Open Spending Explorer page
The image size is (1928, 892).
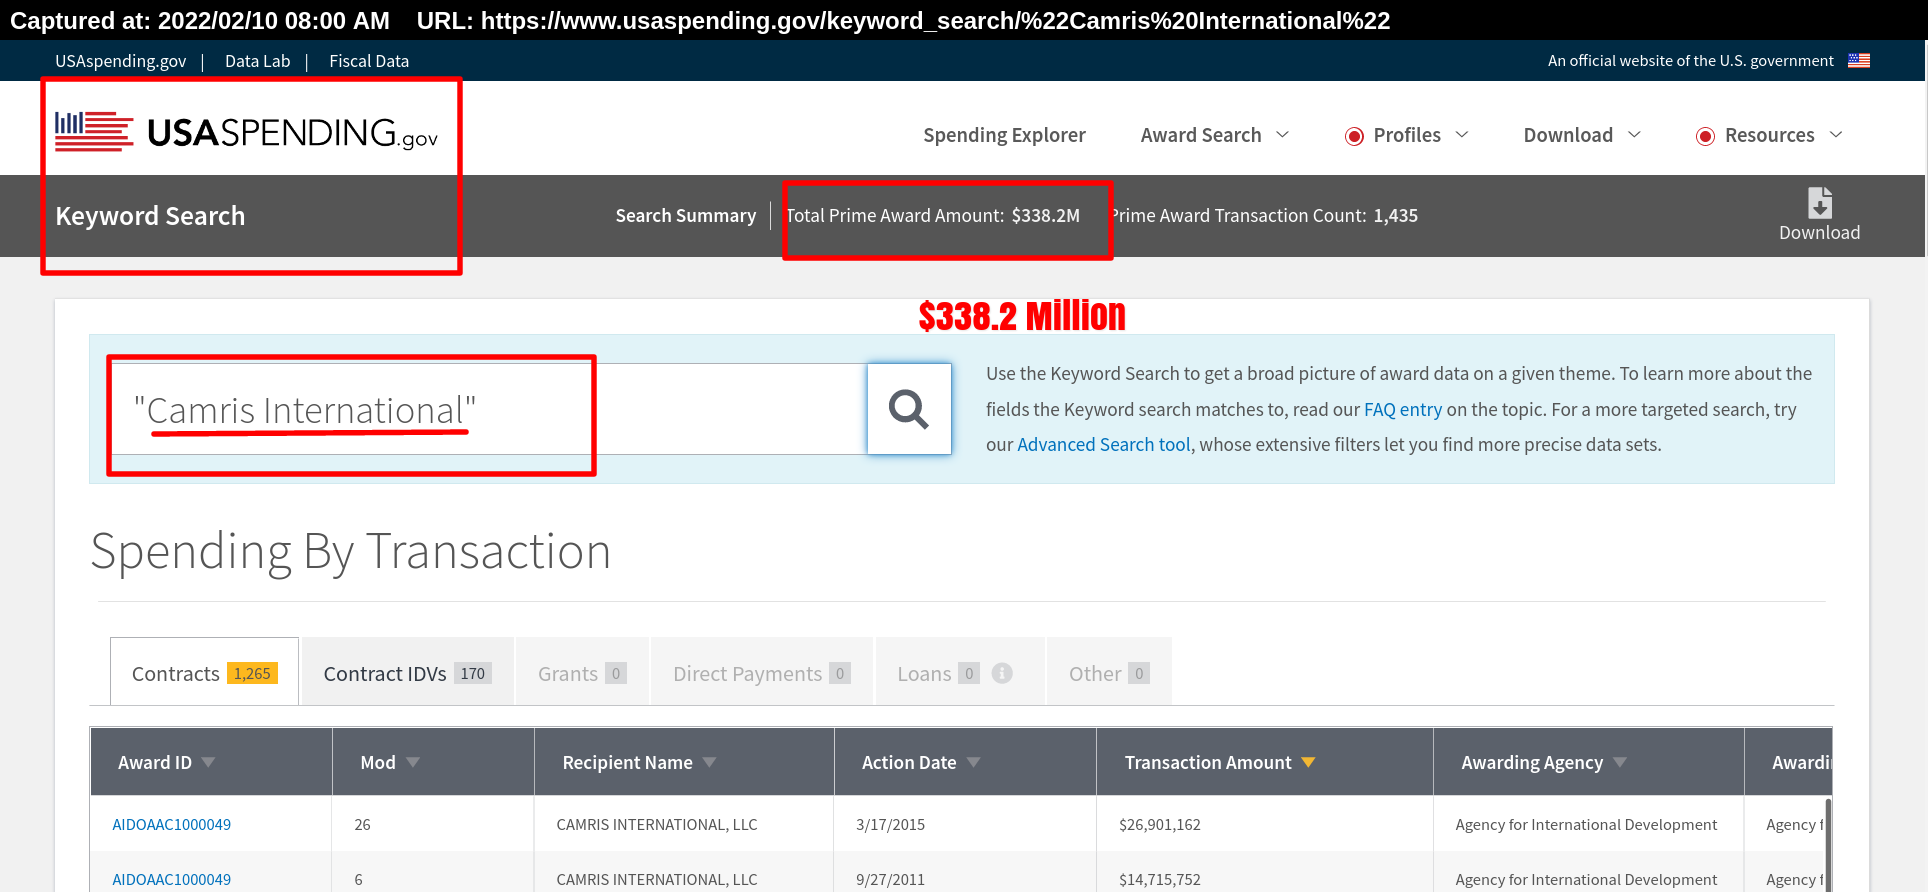point(1004,135)
